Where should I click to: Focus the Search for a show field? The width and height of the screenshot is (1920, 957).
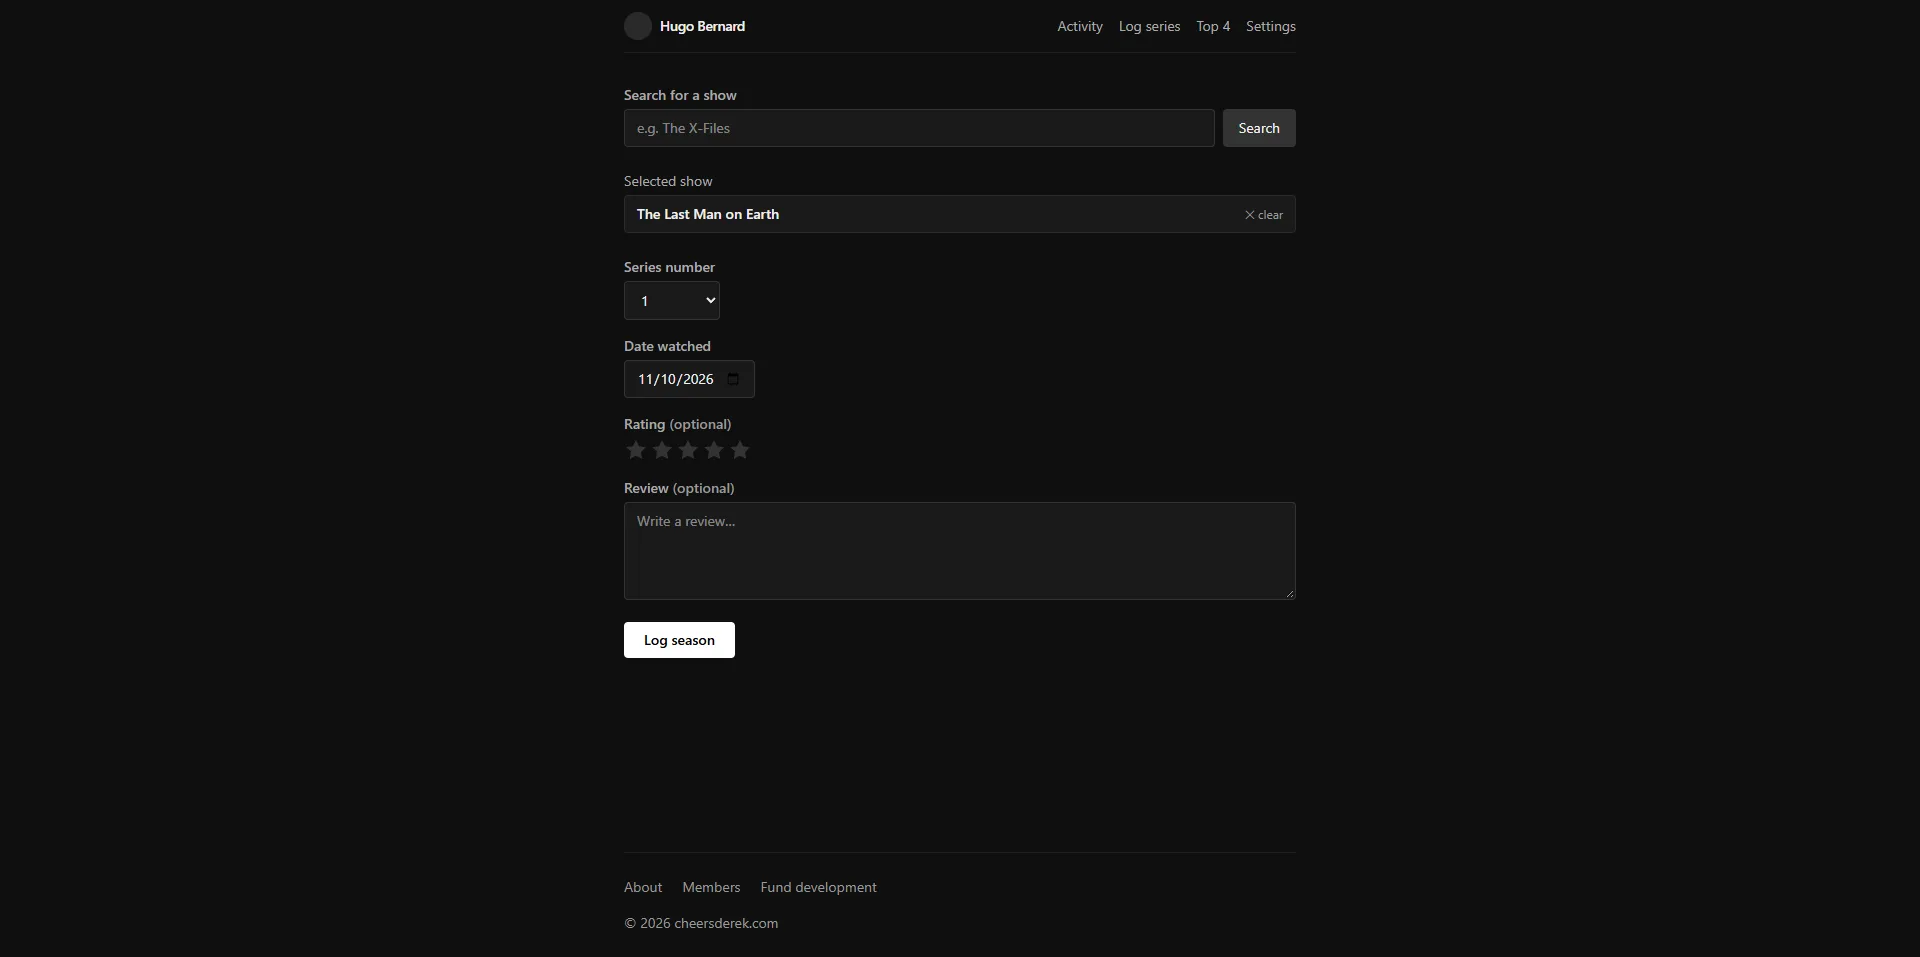tap(919, 128)
